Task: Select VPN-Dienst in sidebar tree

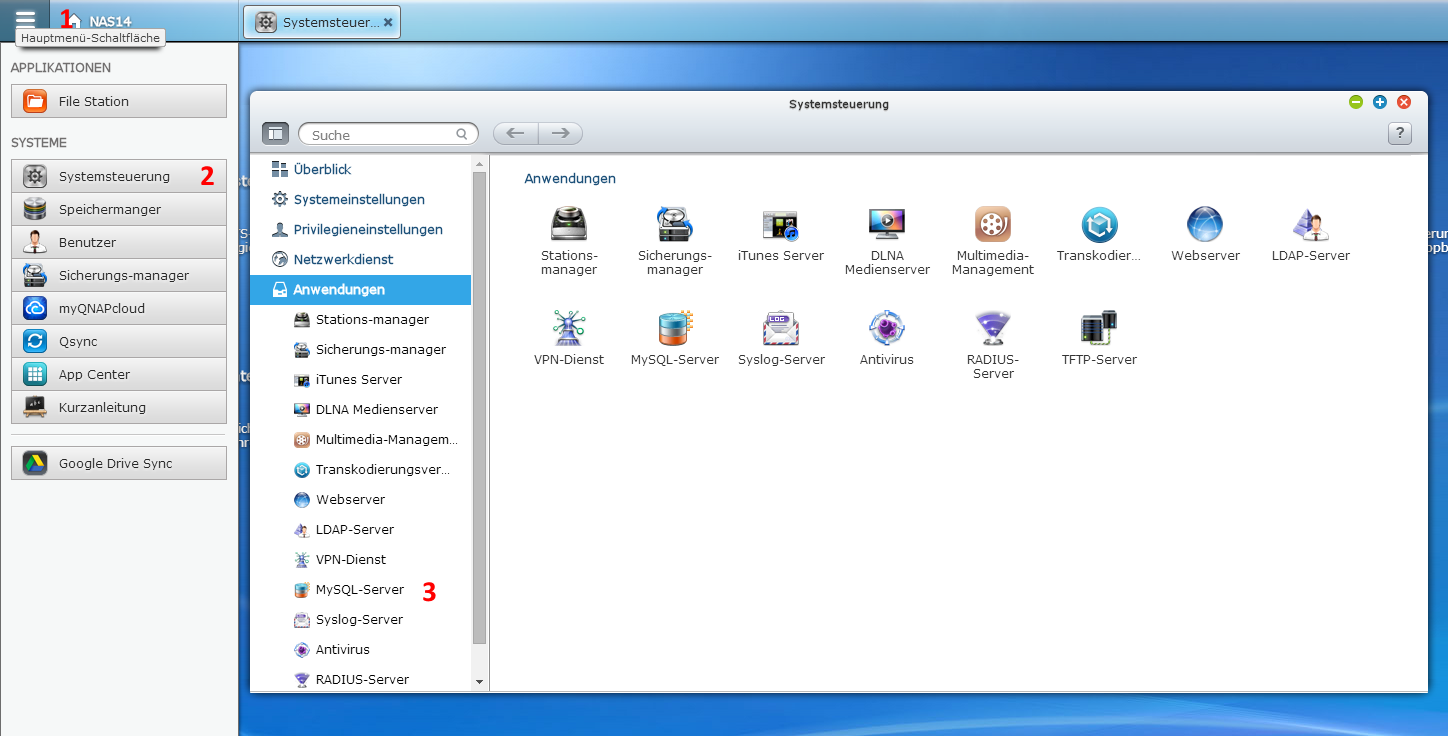Action: tap(360, 560)
